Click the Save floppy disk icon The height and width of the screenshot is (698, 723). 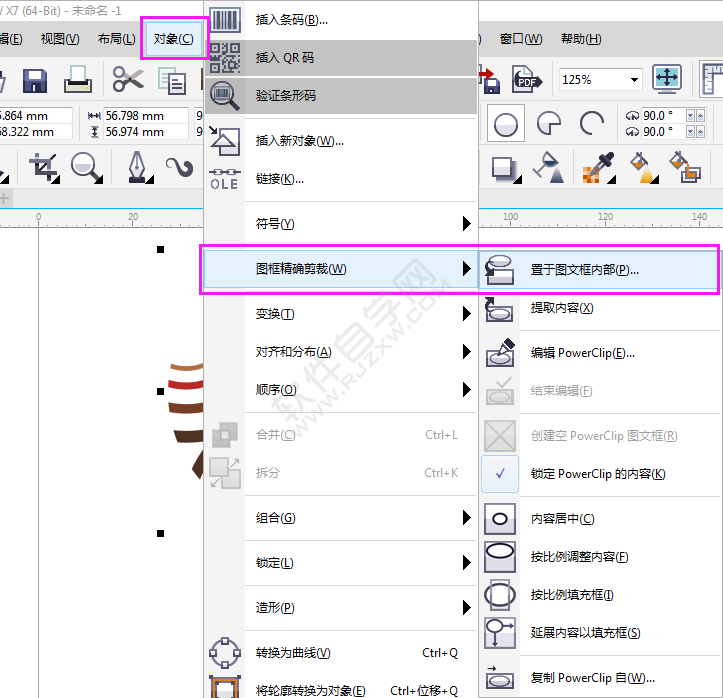click(x=35, y=81)
